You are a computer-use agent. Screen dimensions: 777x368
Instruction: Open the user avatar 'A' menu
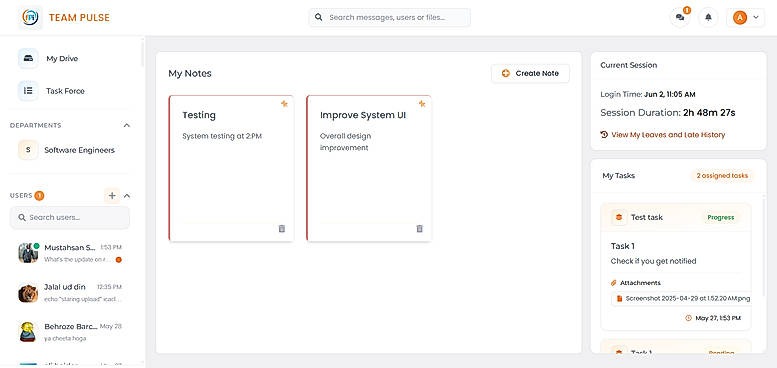(x=745, y=17)
